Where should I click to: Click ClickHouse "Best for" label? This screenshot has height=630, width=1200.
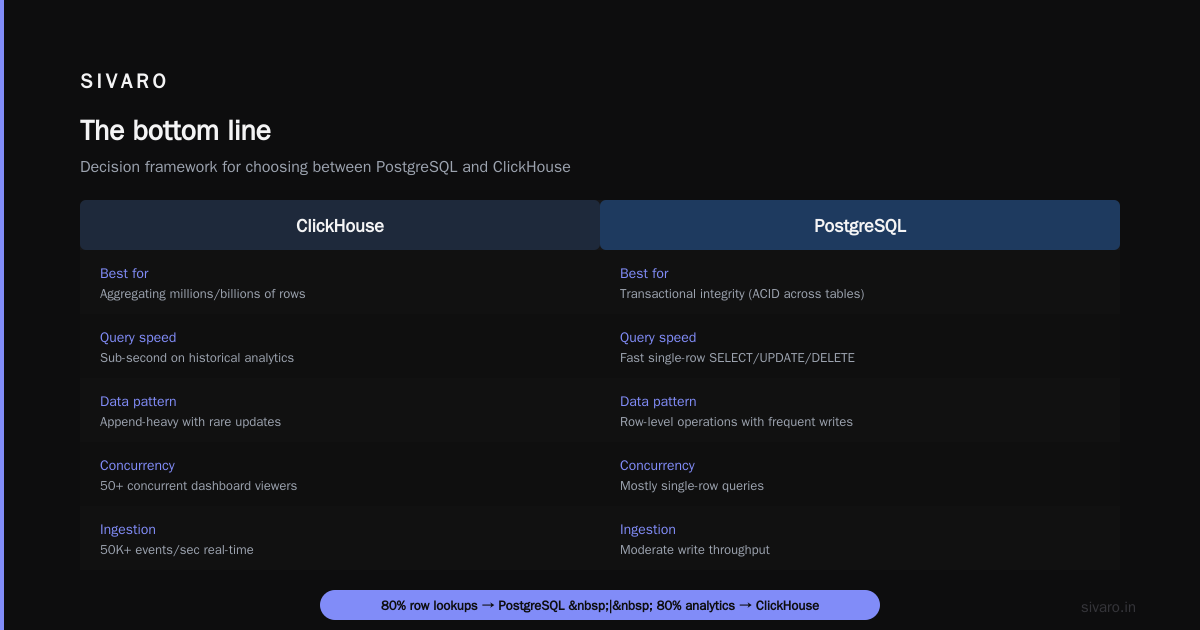click(x=124, y=273)
